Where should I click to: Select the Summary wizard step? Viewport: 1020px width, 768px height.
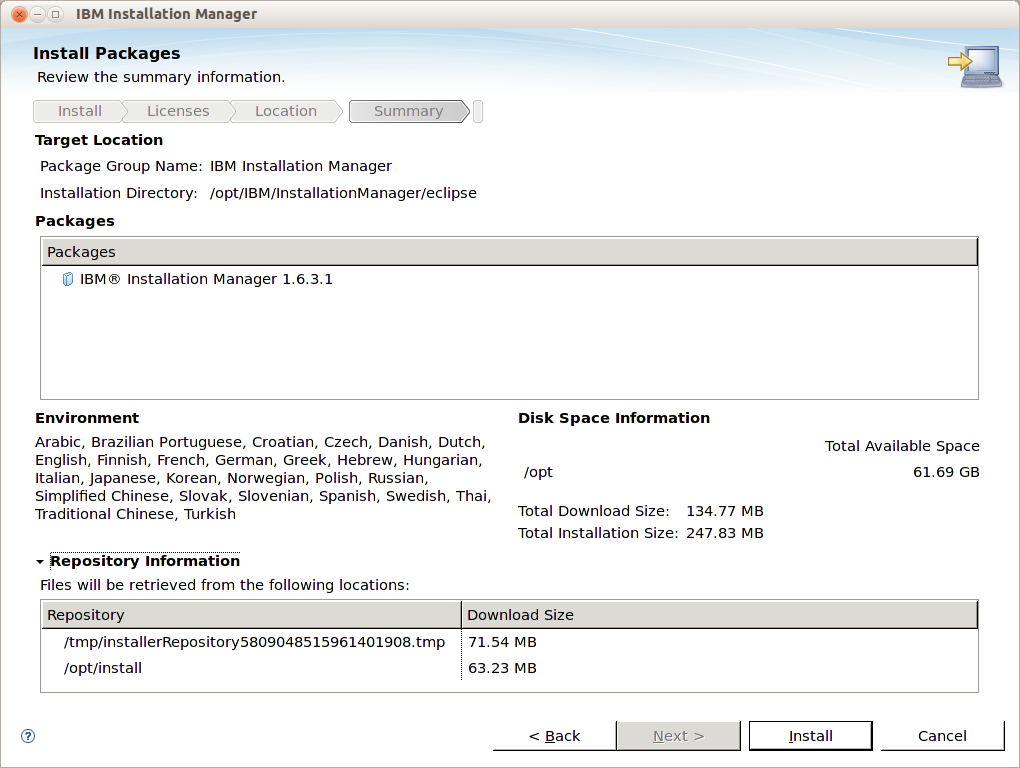click(x=408, y=111)
